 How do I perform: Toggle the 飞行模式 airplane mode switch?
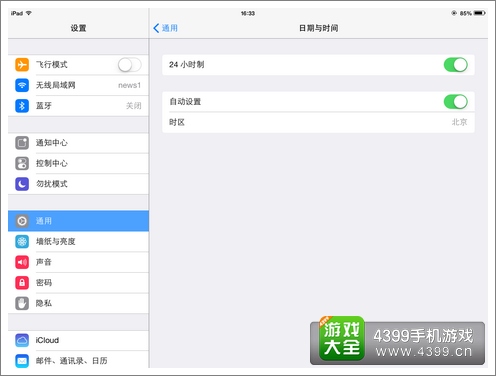[129, 65]
